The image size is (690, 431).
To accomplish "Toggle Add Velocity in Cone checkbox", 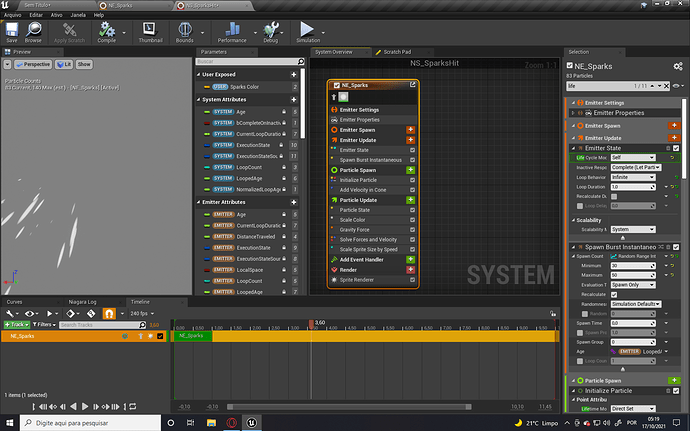I will tap(412, 190).
